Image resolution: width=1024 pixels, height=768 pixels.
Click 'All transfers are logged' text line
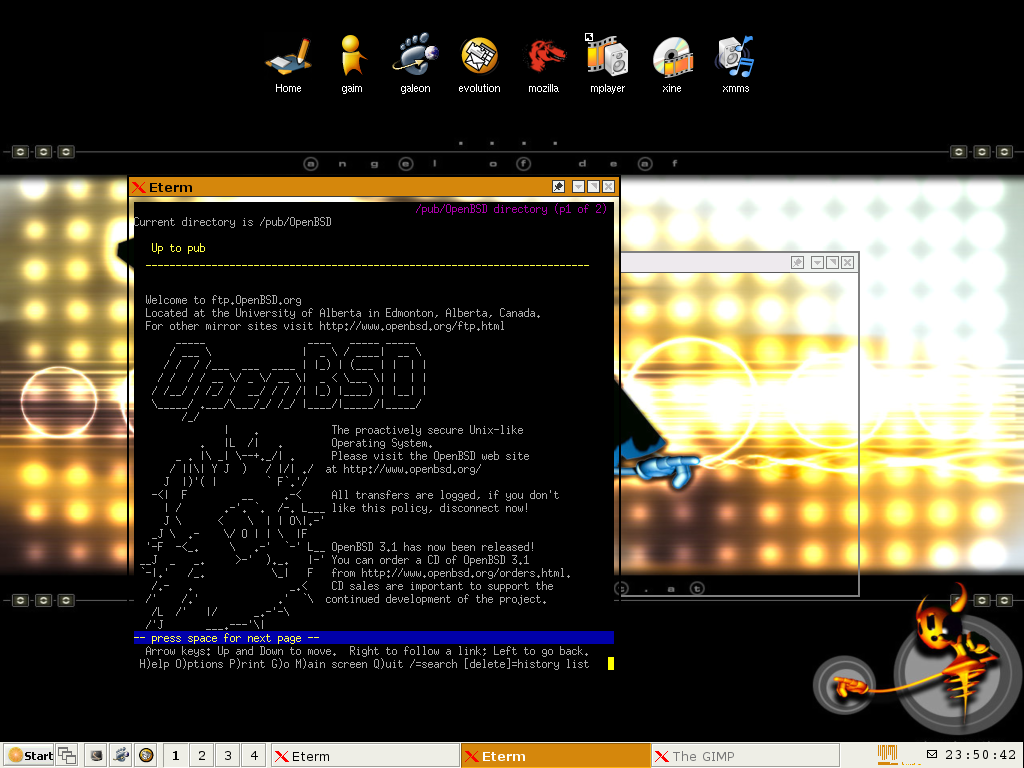click(x=445, y=495)
